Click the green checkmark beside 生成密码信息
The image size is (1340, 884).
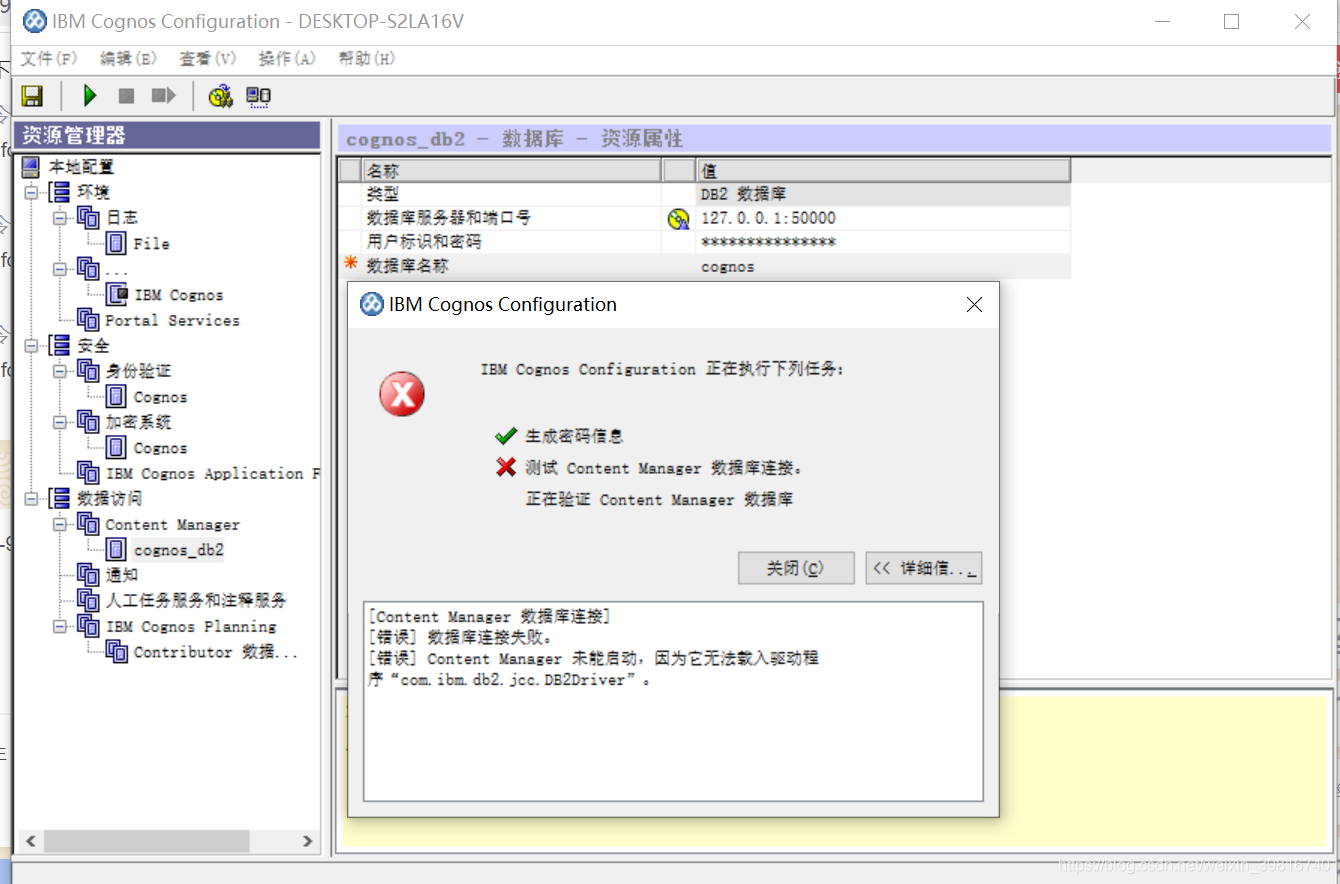[506, 436]
